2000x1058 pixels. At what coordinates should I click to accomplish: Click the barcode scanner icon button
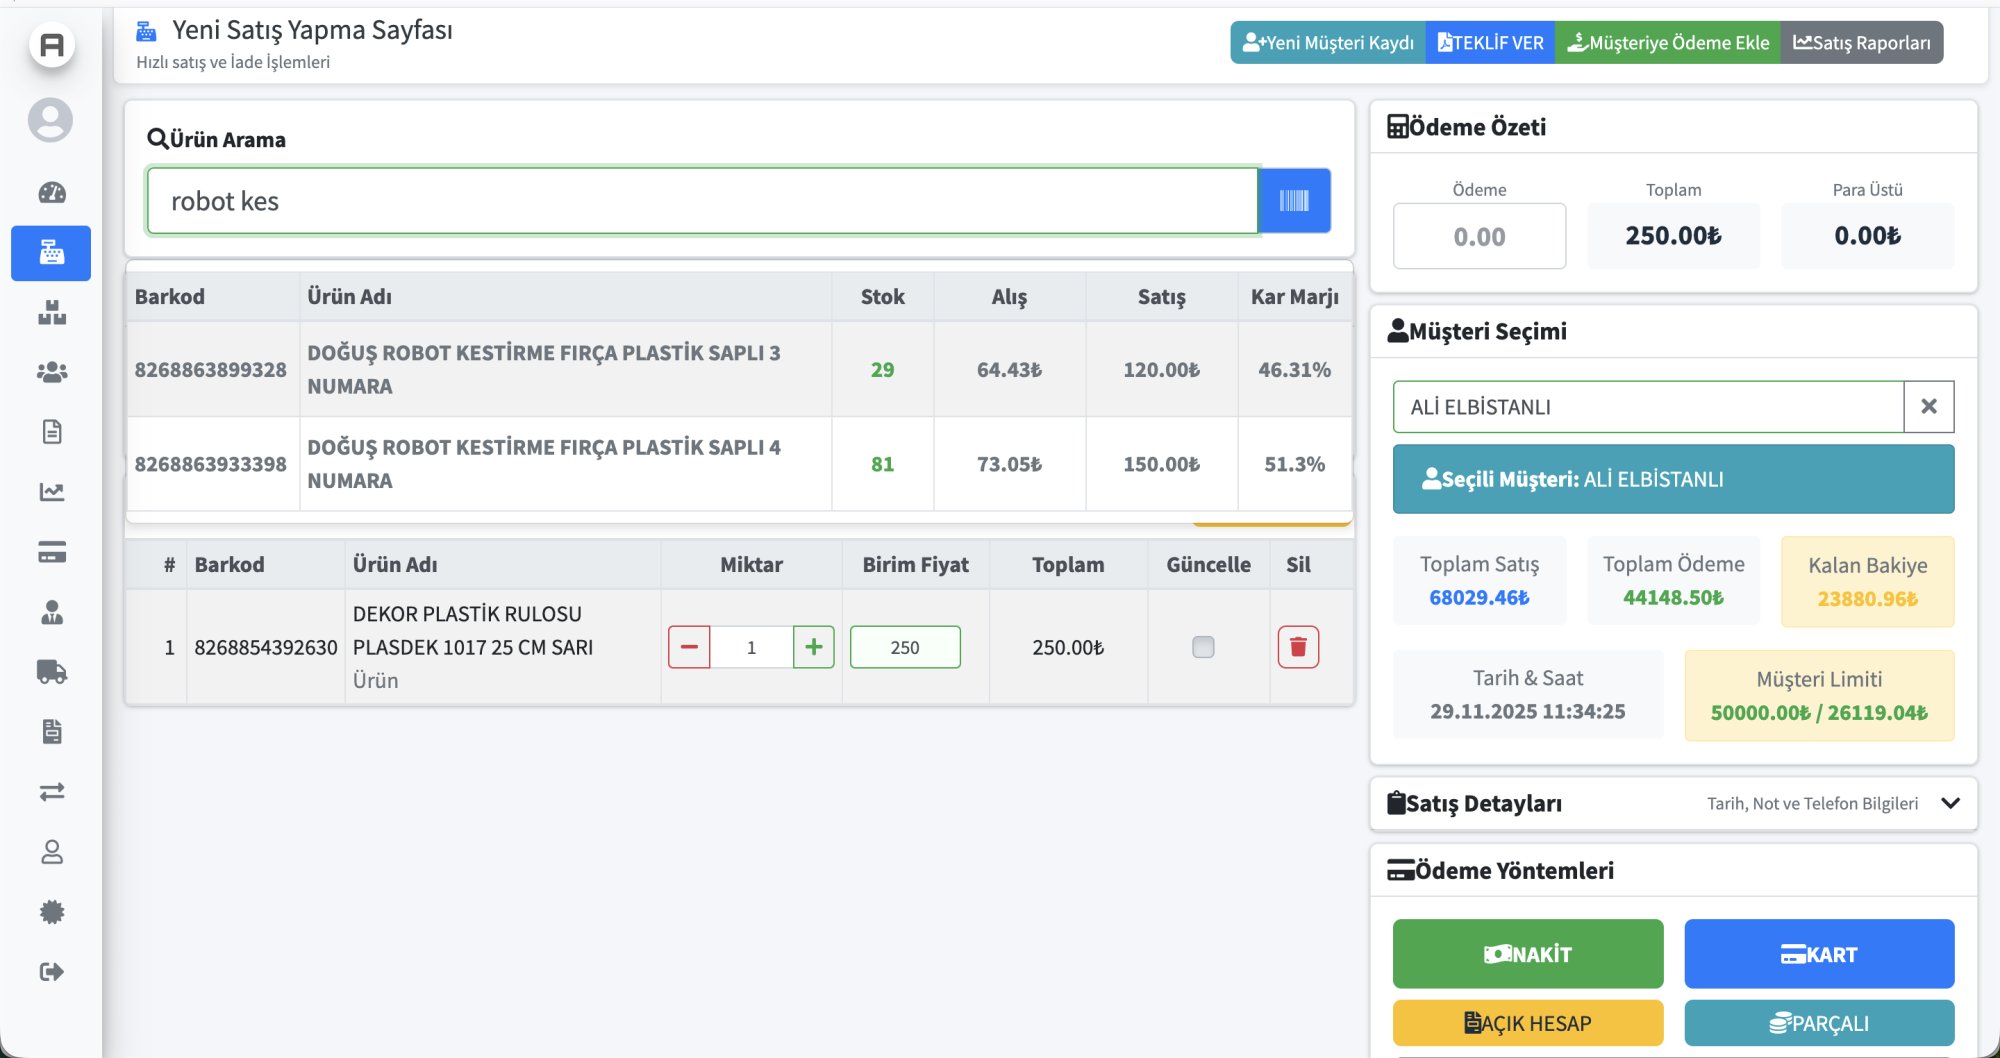pyautogui.click(x=1294, y=201)
